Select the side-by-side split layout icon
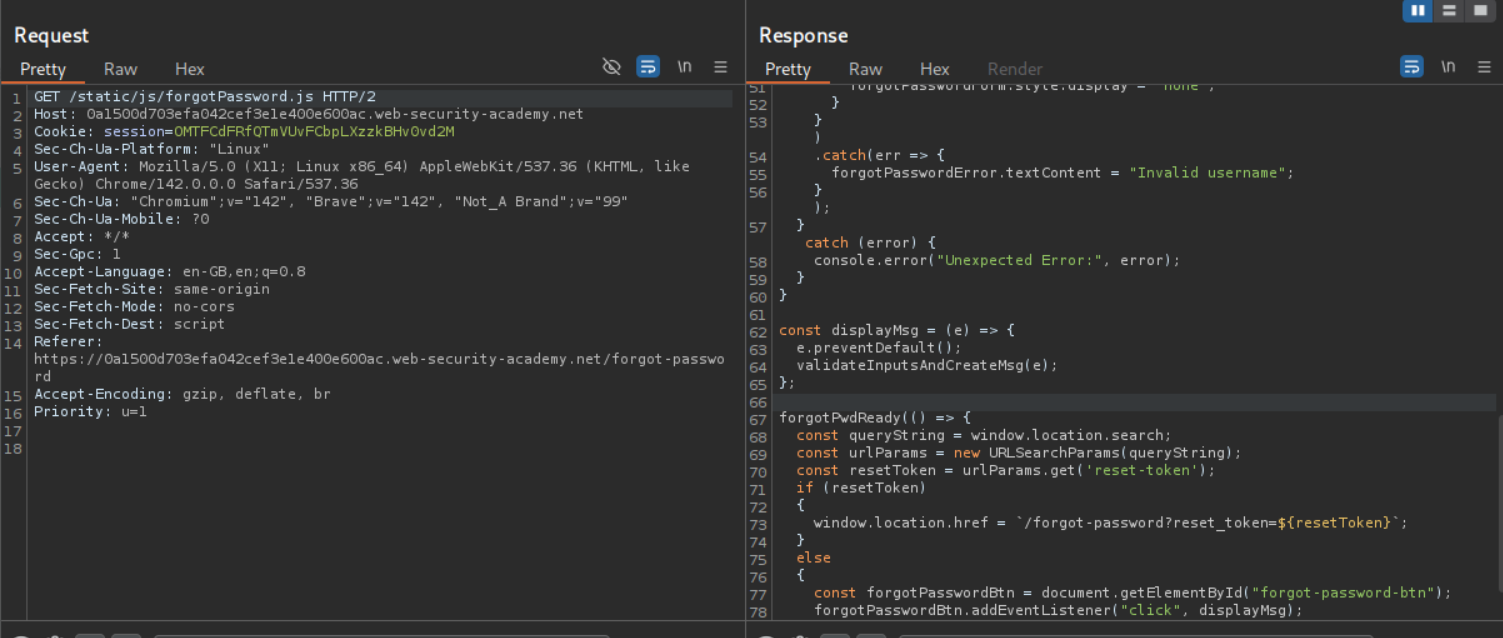This screenshot has height=638, width=1503. 1417,11
